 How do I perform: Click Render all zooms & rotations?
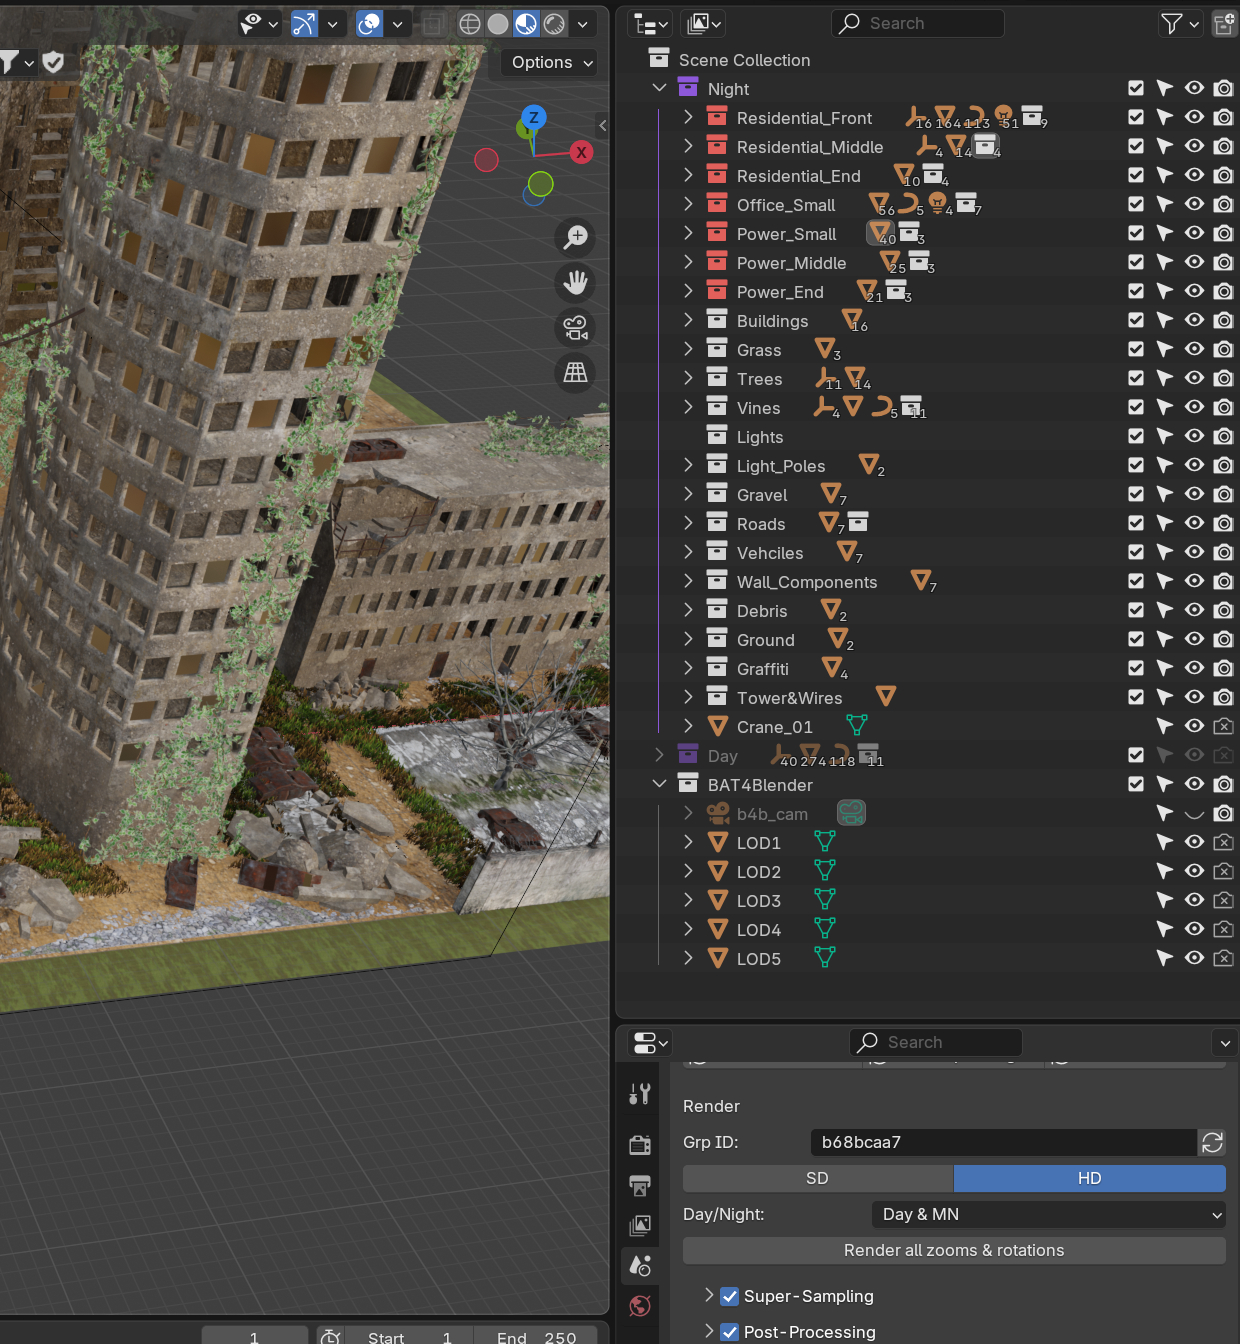tap(954, 1250)
